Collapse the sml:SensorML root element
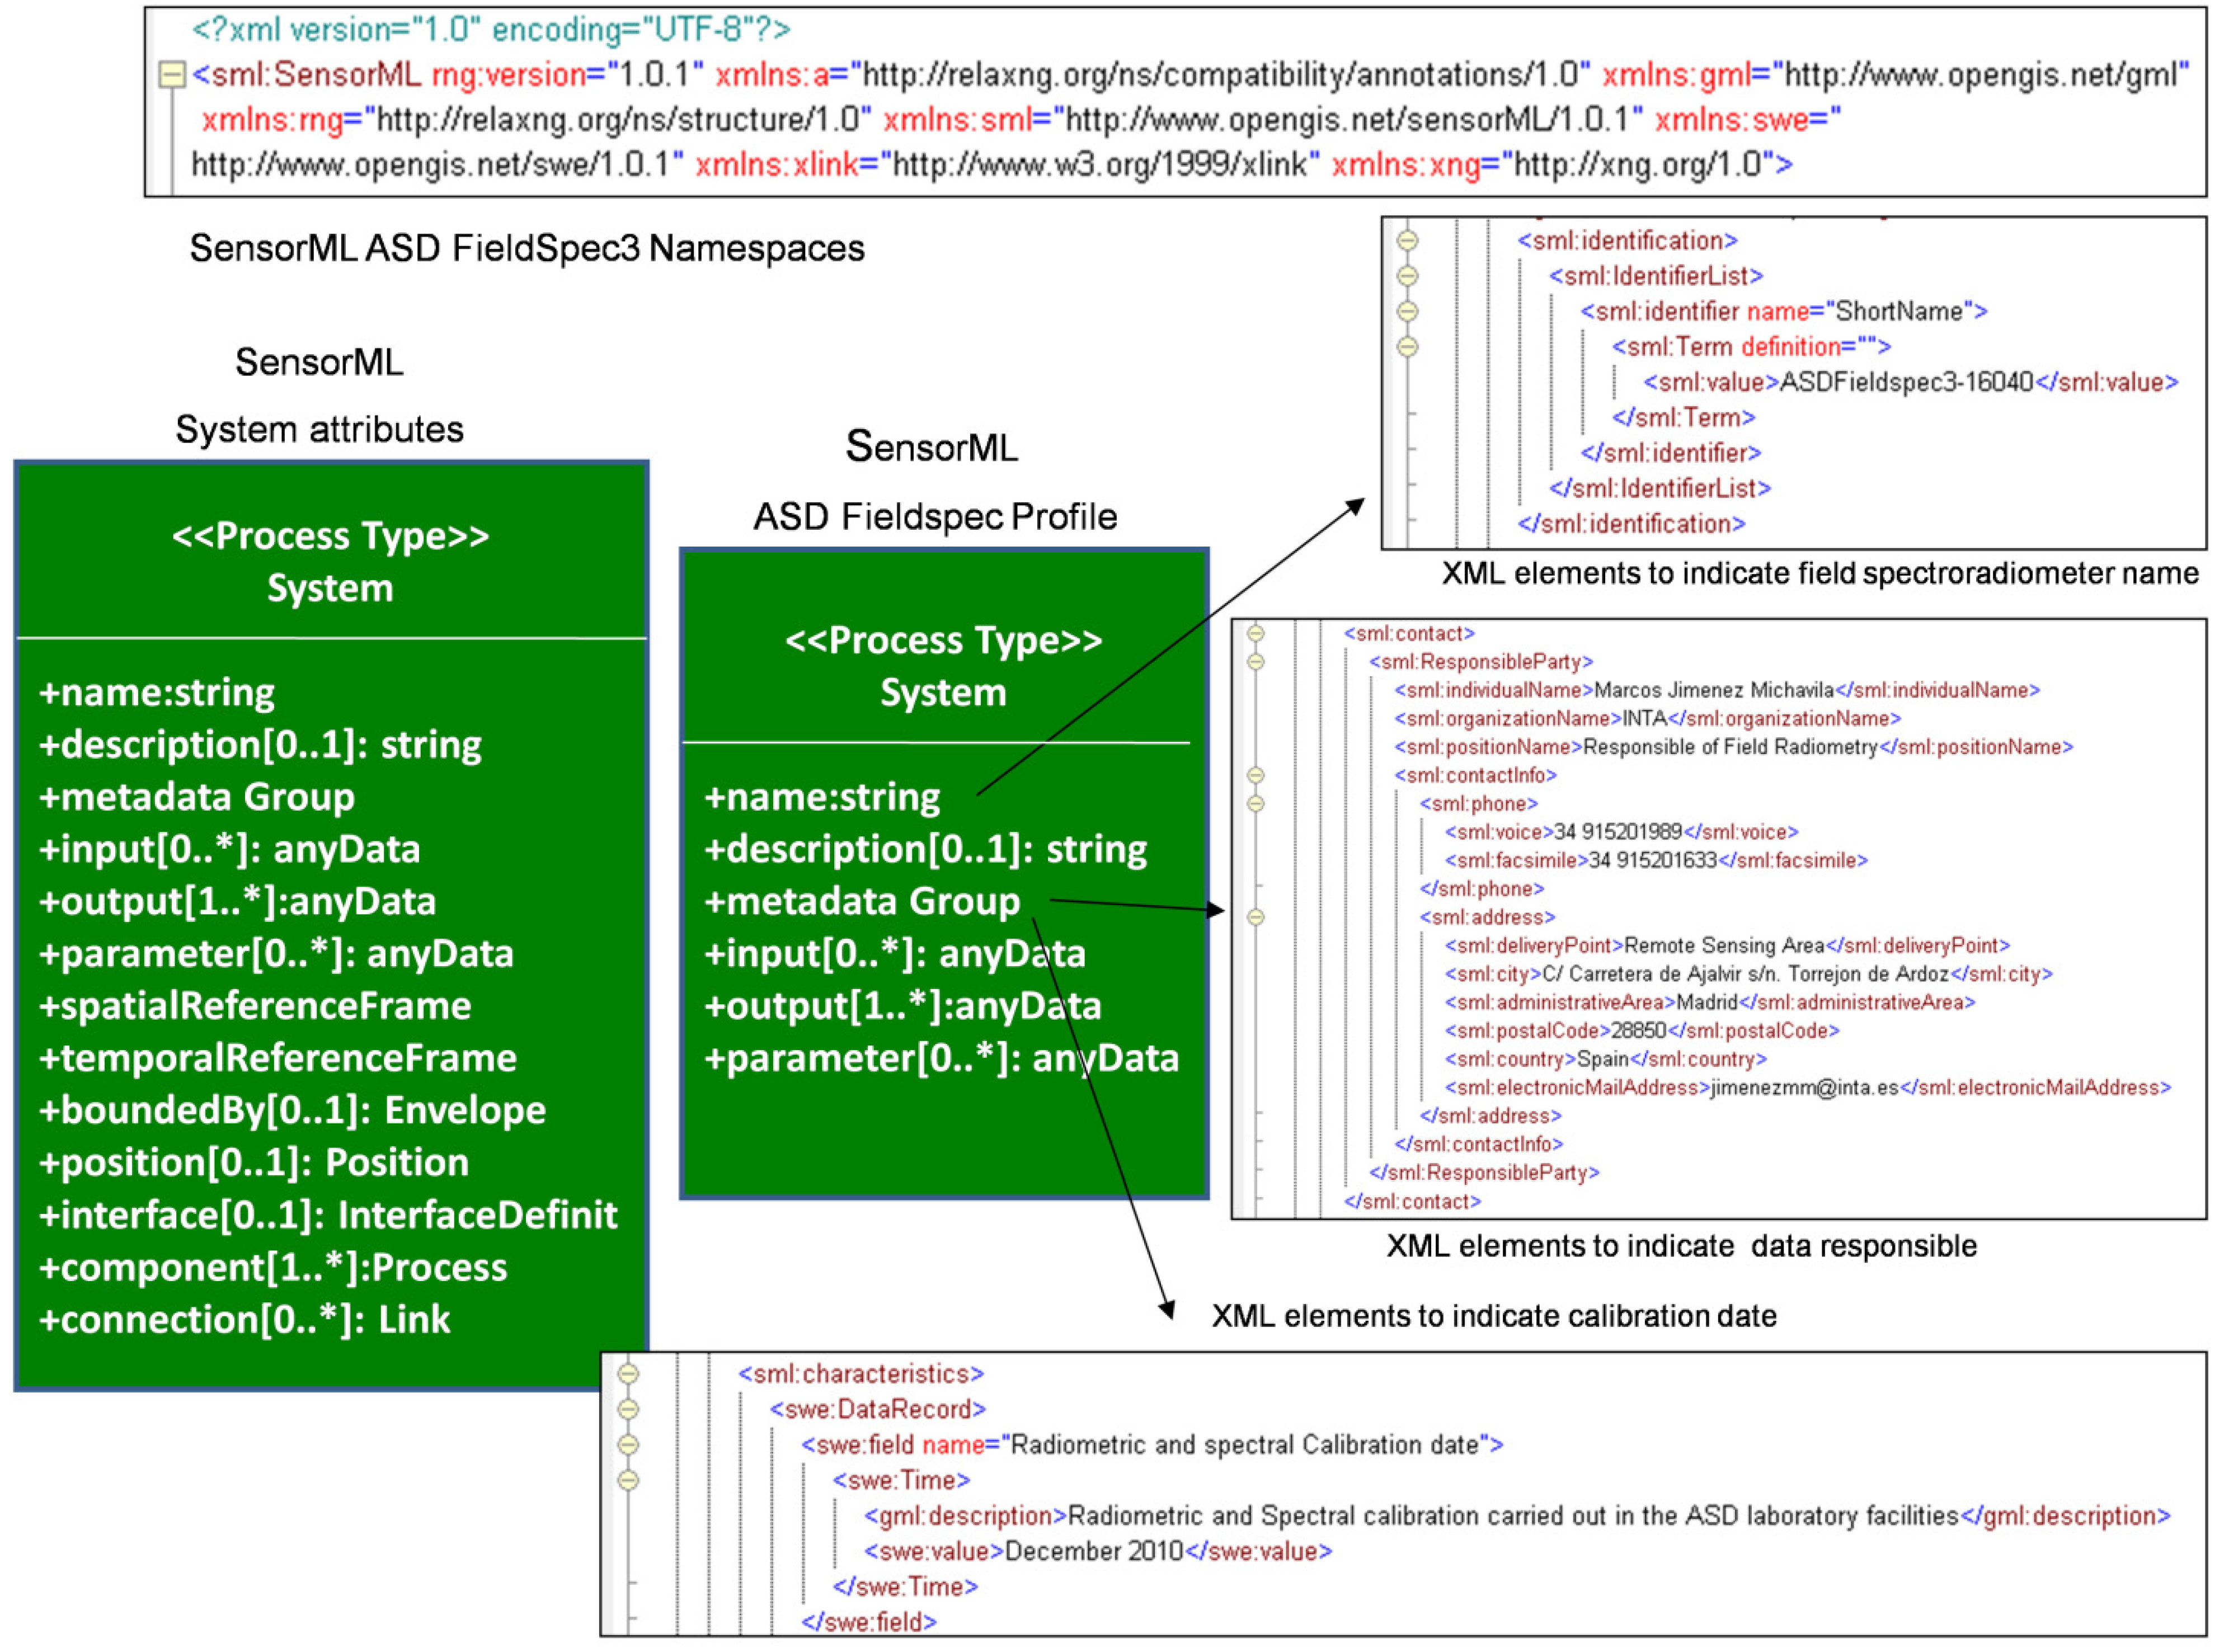 click(x=172, y=75)
